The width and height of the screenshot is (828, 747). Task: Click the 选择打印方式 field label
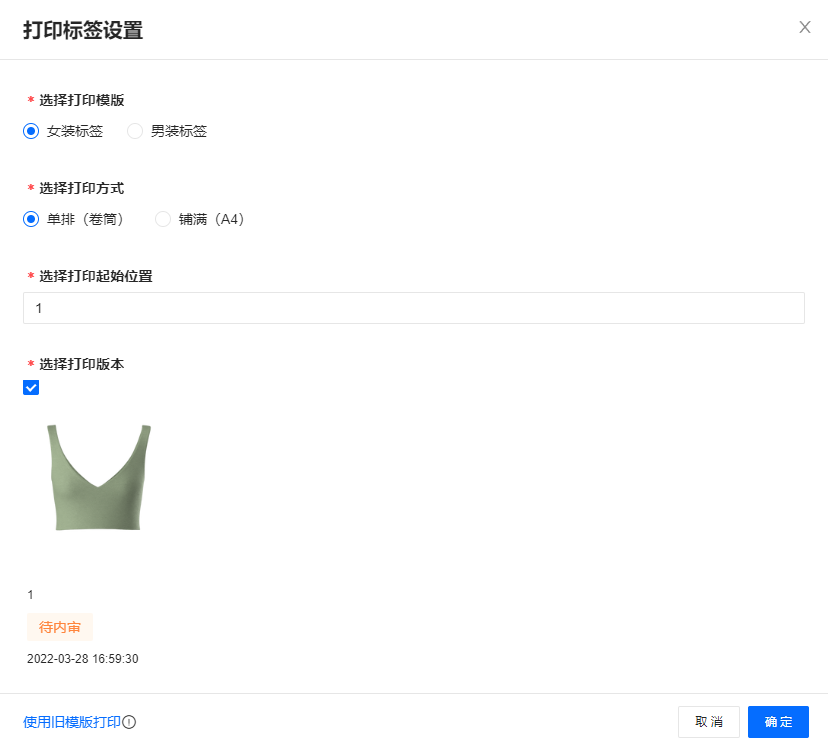click(81, 188)
